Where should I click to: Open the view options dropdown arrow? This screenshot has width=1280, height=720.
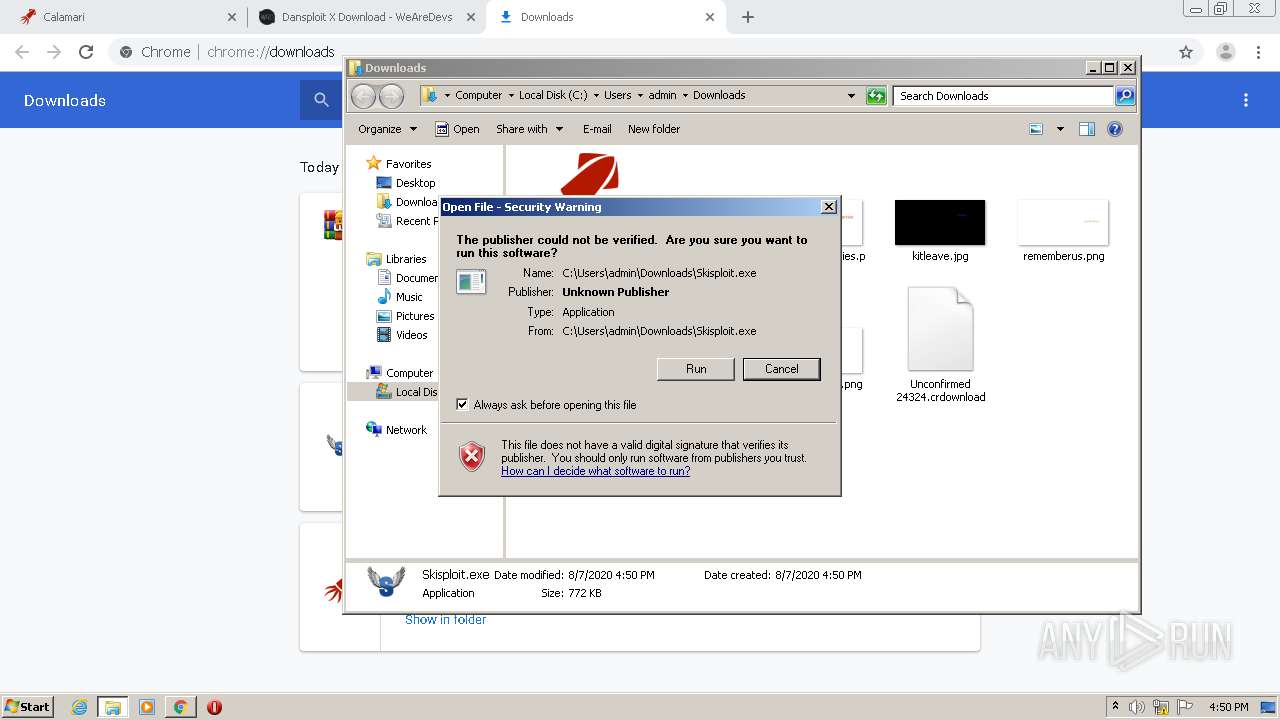(x=1060, y=129)
